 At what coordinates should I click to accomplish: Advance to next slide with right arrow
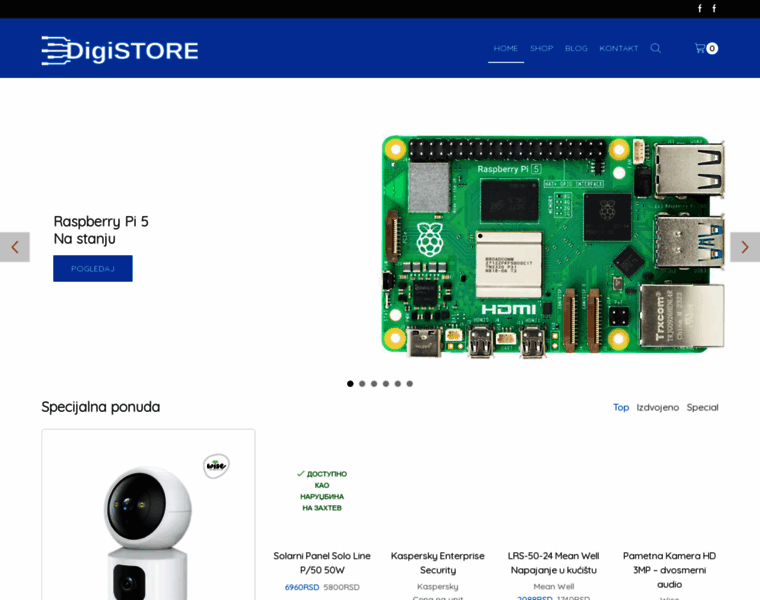click(x=745, y=247)
